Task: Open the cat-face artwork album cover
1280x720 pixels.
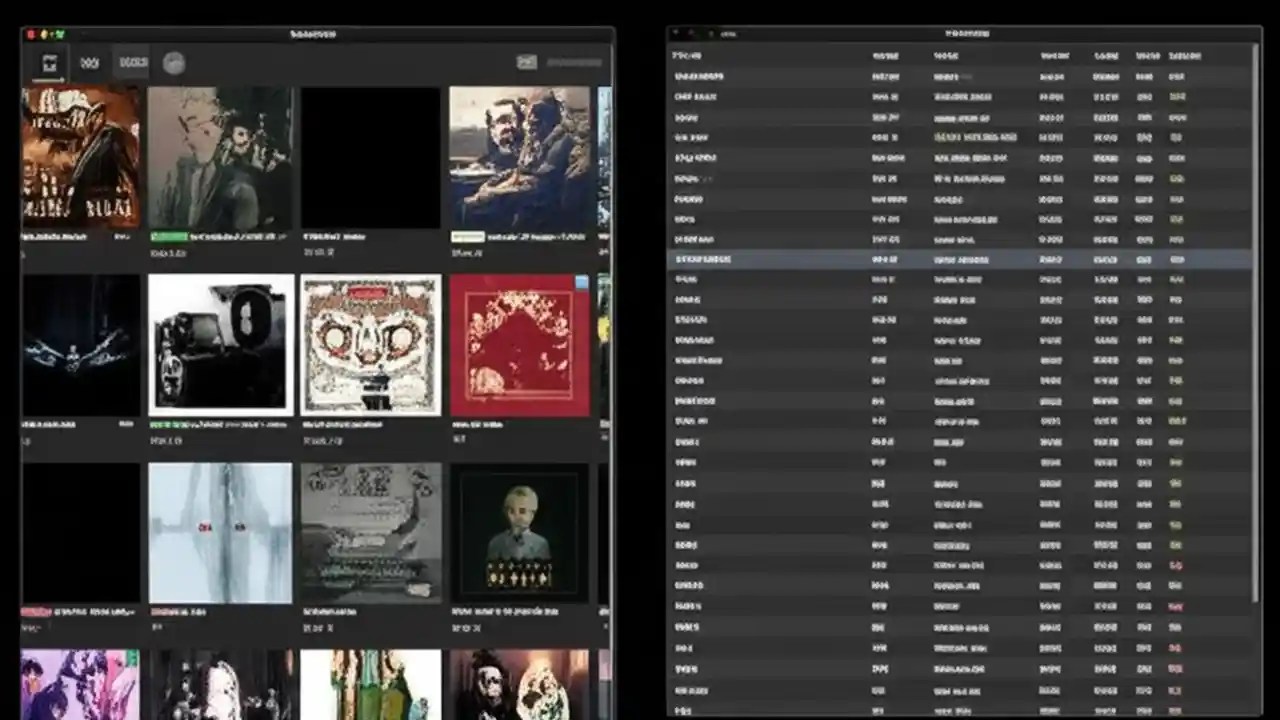Action: [370, 344]
